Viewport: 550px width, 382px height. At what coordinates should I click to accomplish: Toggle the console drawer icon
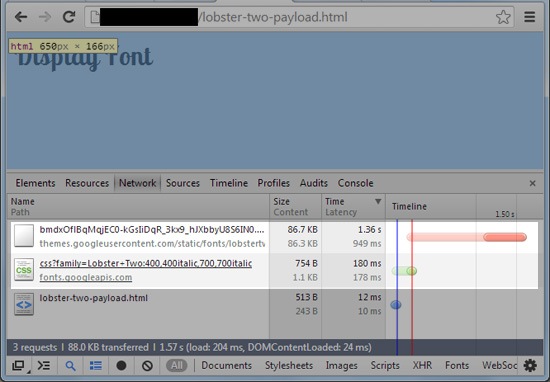click(44, 366)
